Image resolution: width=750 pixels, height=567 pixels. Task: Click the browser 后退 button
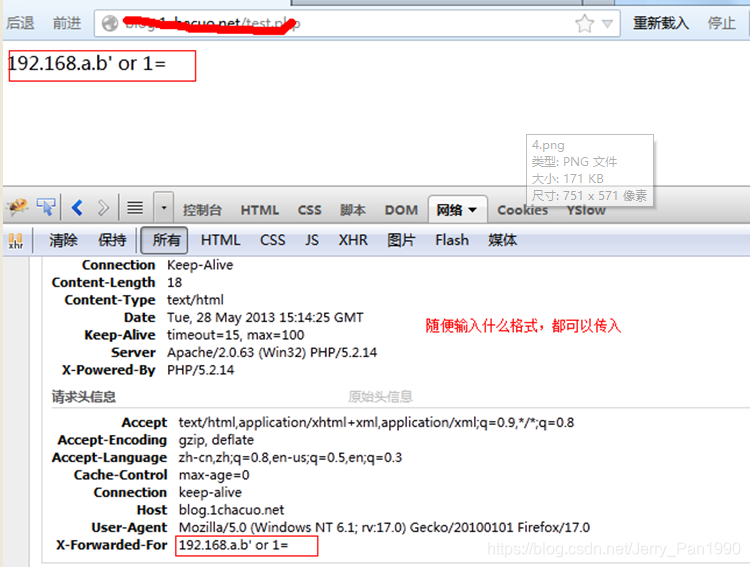20,22
